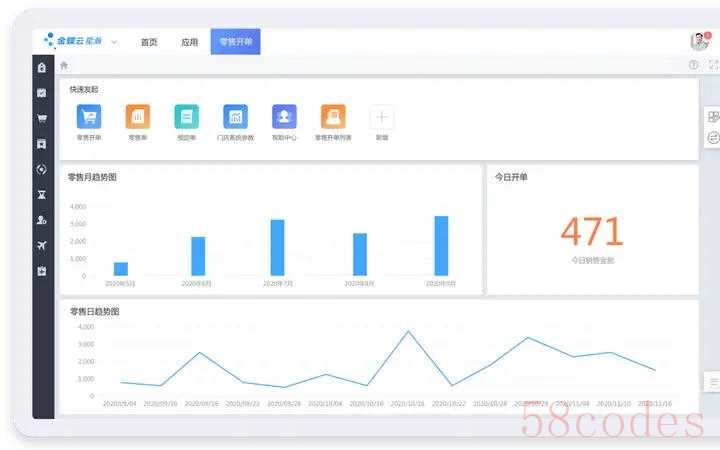This screenshot has width=720, height=450.
Task: Launch the purple person-icon shortcut
Action: (284, 117)
